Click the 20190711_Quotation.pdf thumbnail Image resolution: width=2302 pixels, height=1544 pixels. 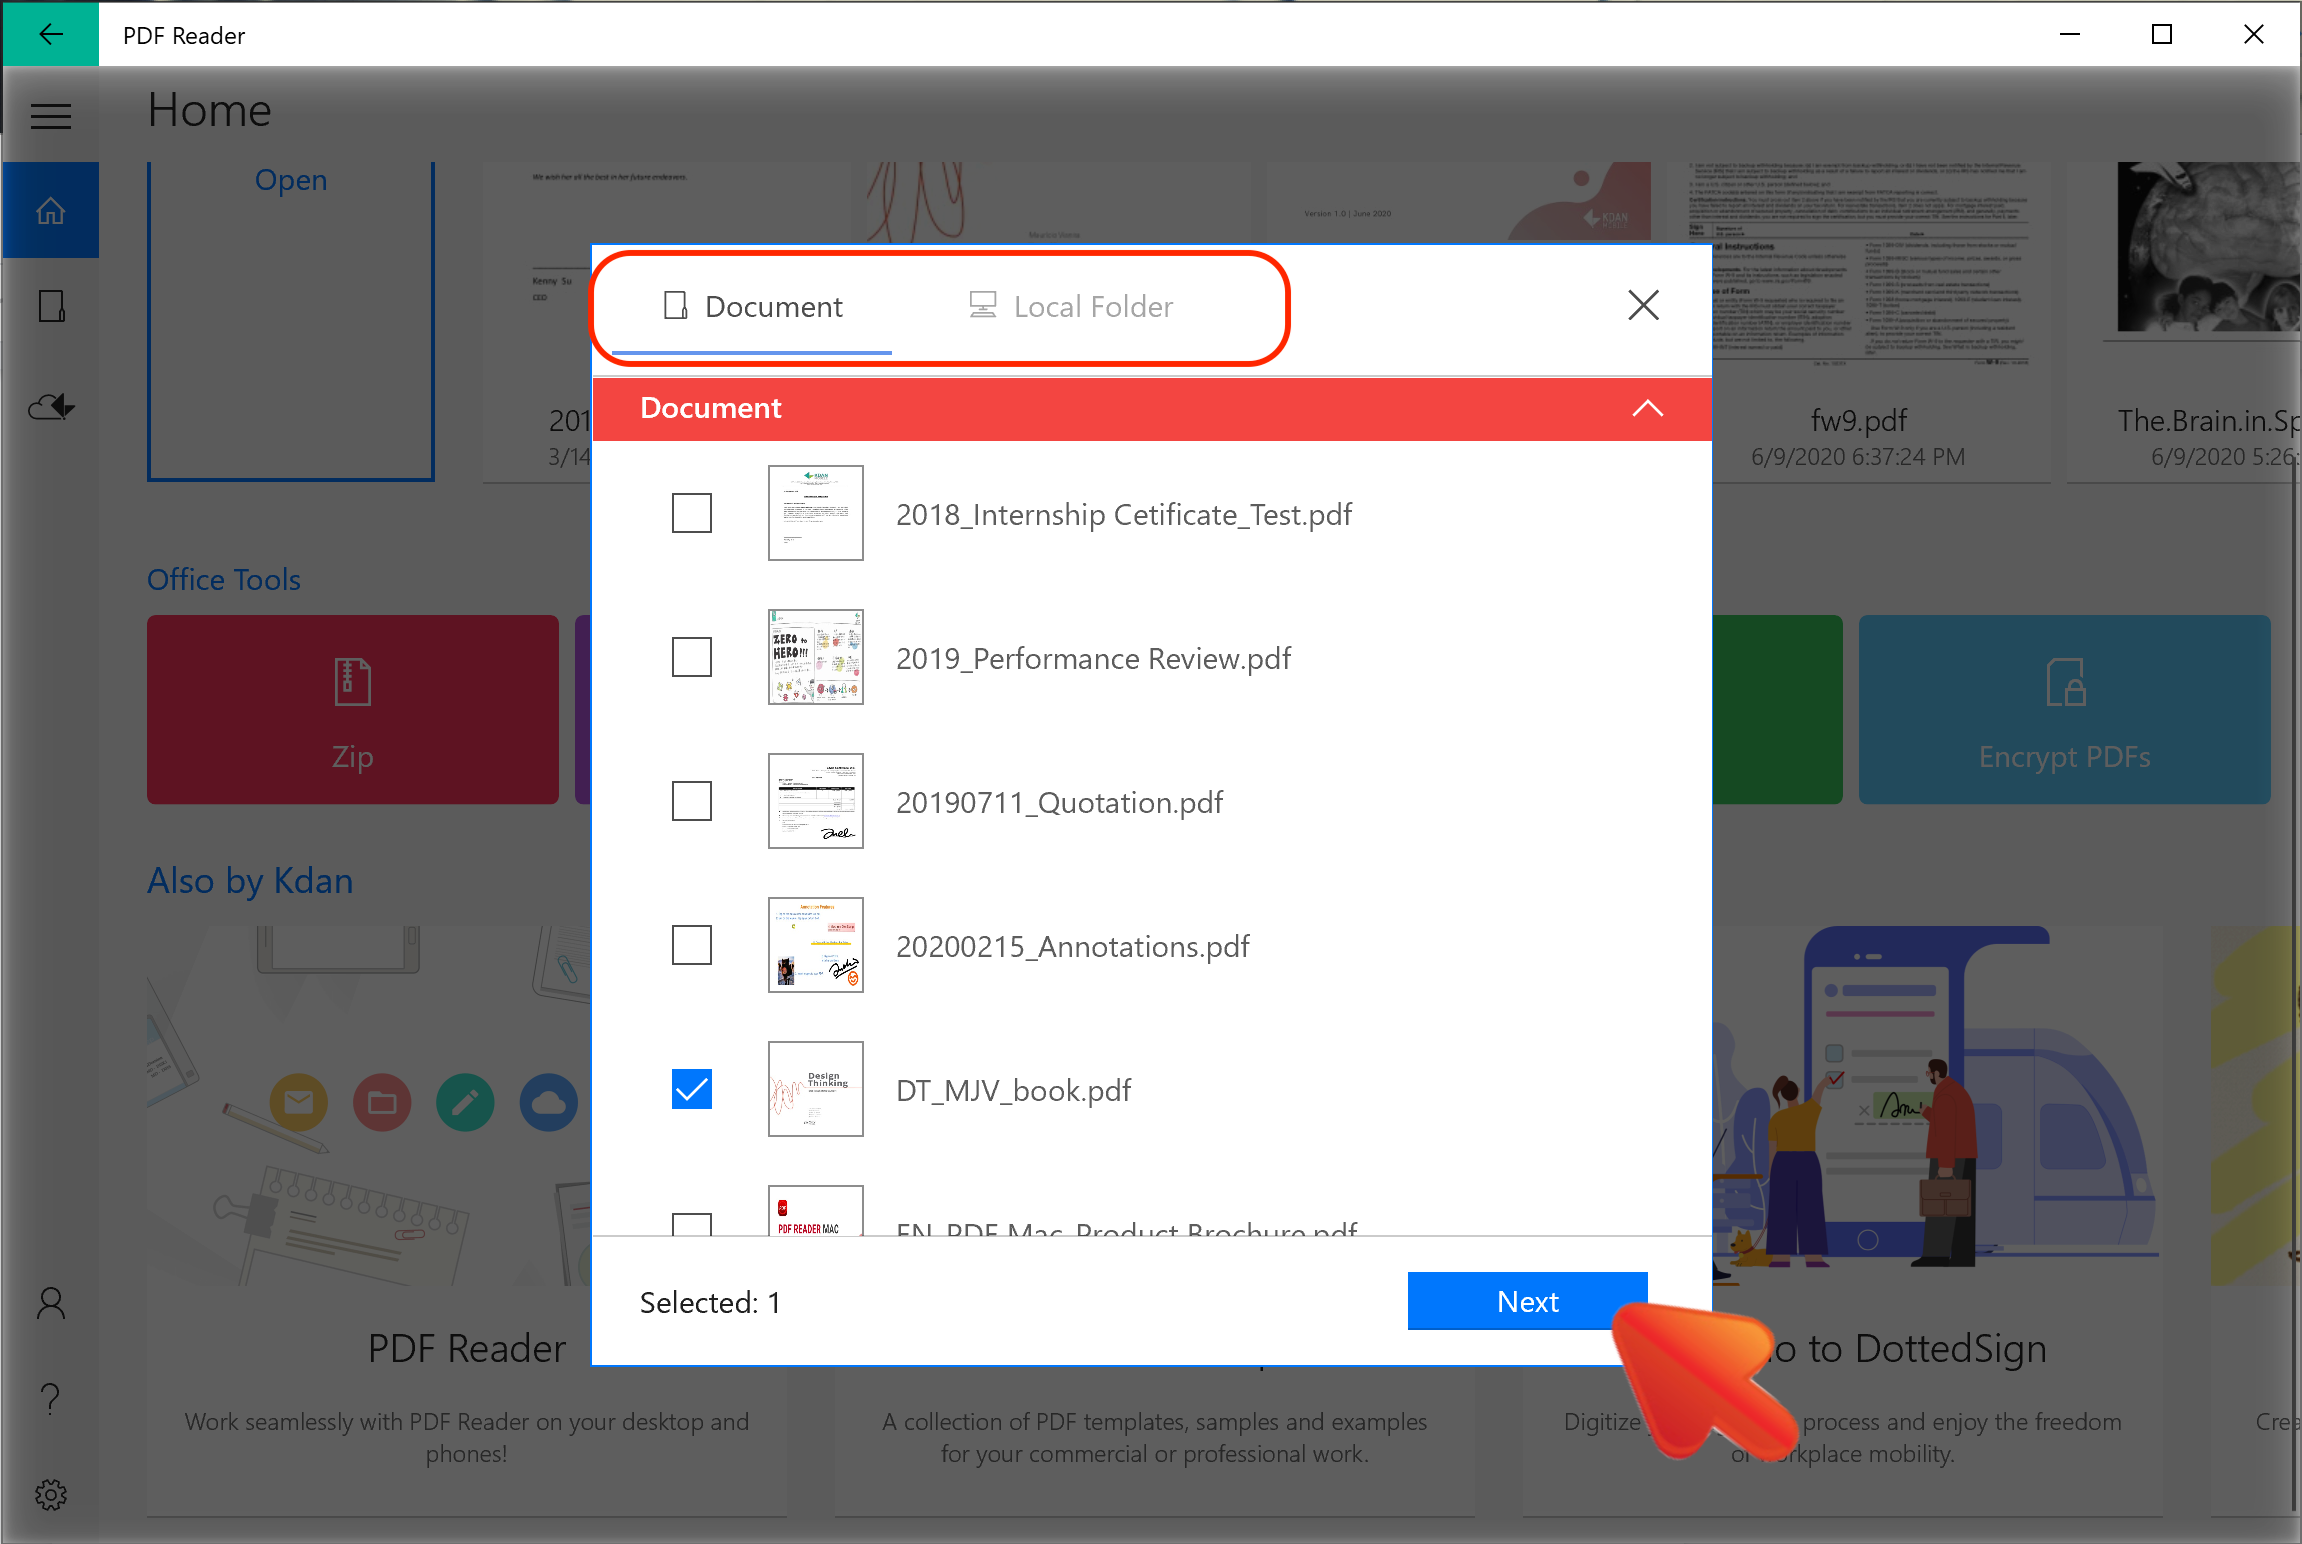(x=815, y=801)
